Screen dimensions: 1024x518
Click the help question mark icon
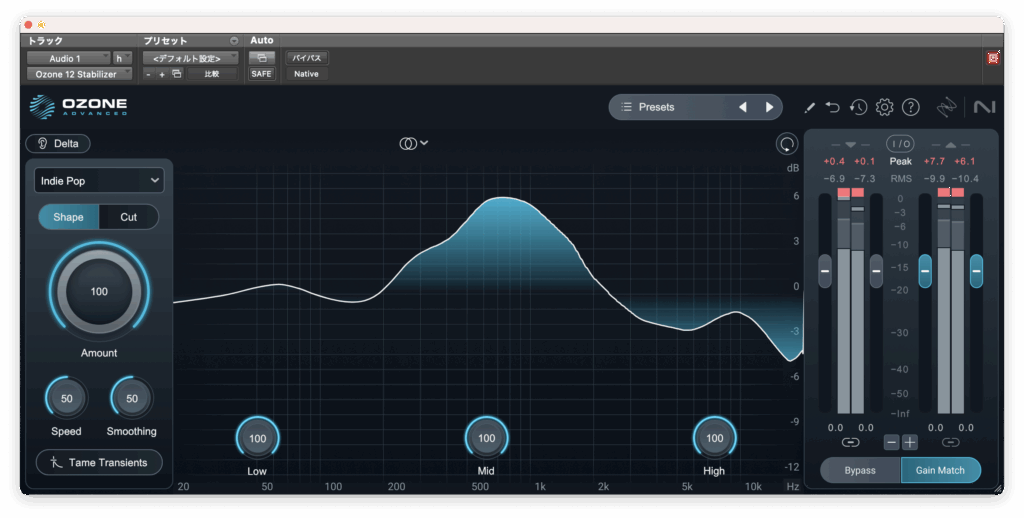click(x=910, y=107)
